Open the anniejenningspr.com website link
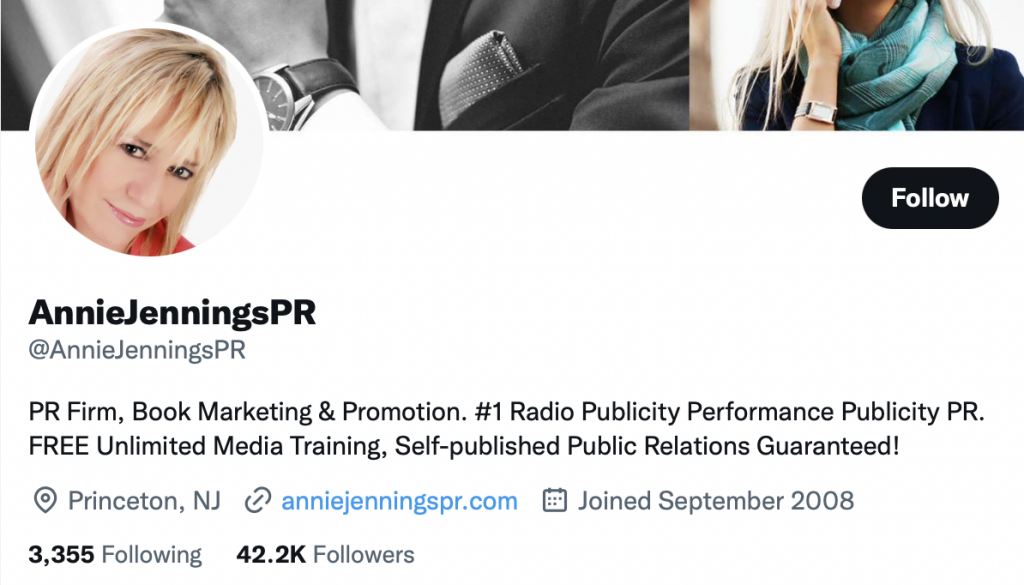 (x=399, y=501)
